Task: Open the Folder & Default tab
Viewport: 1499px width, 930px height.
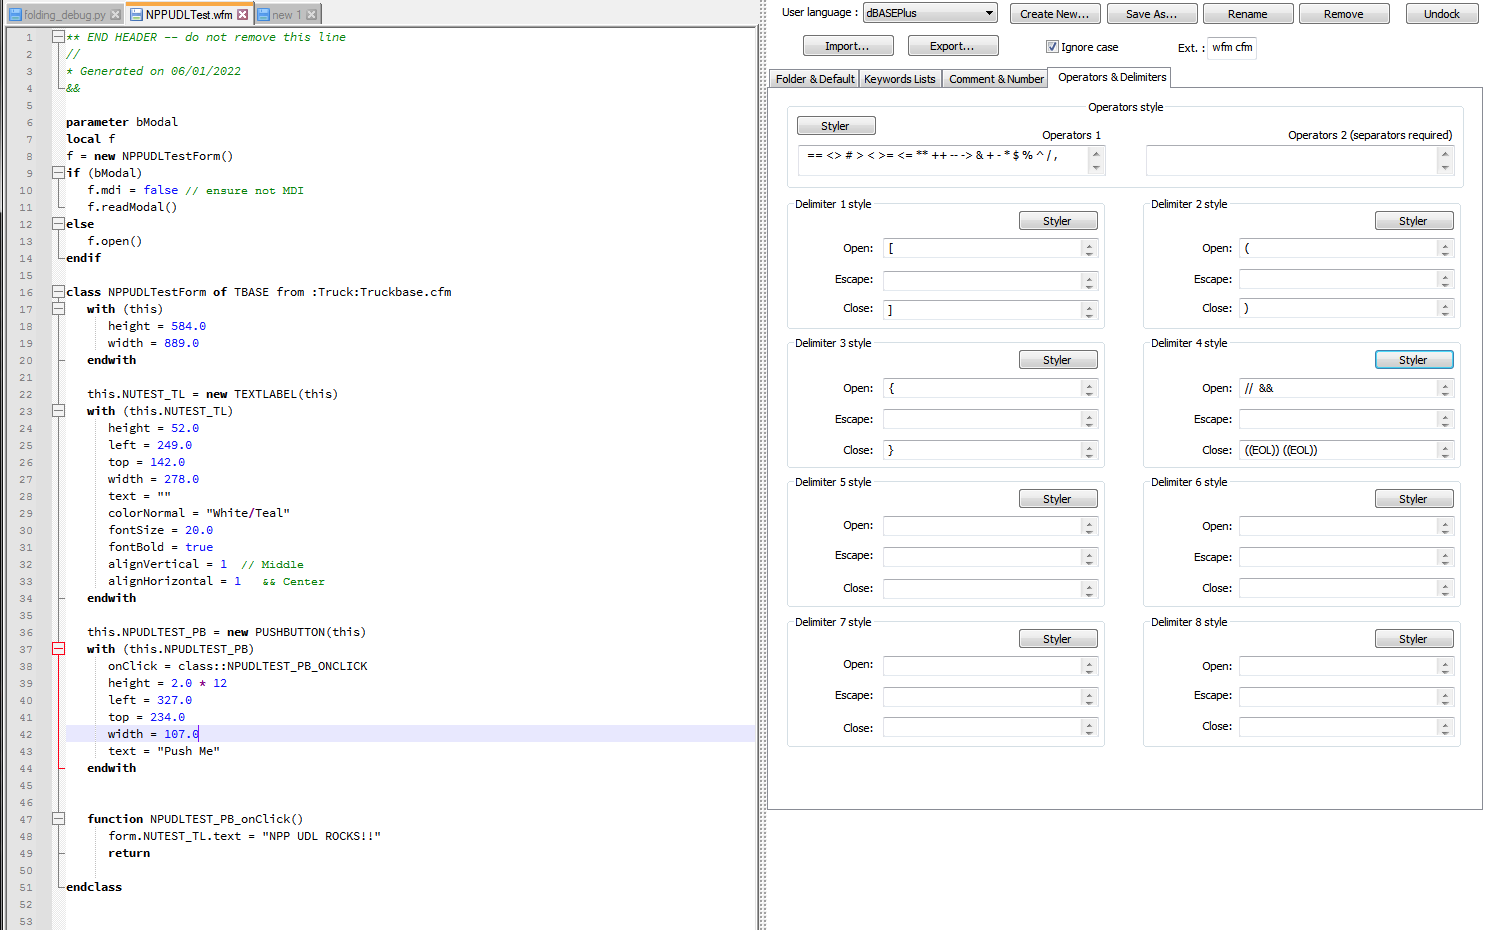Action: click(815, 79)
